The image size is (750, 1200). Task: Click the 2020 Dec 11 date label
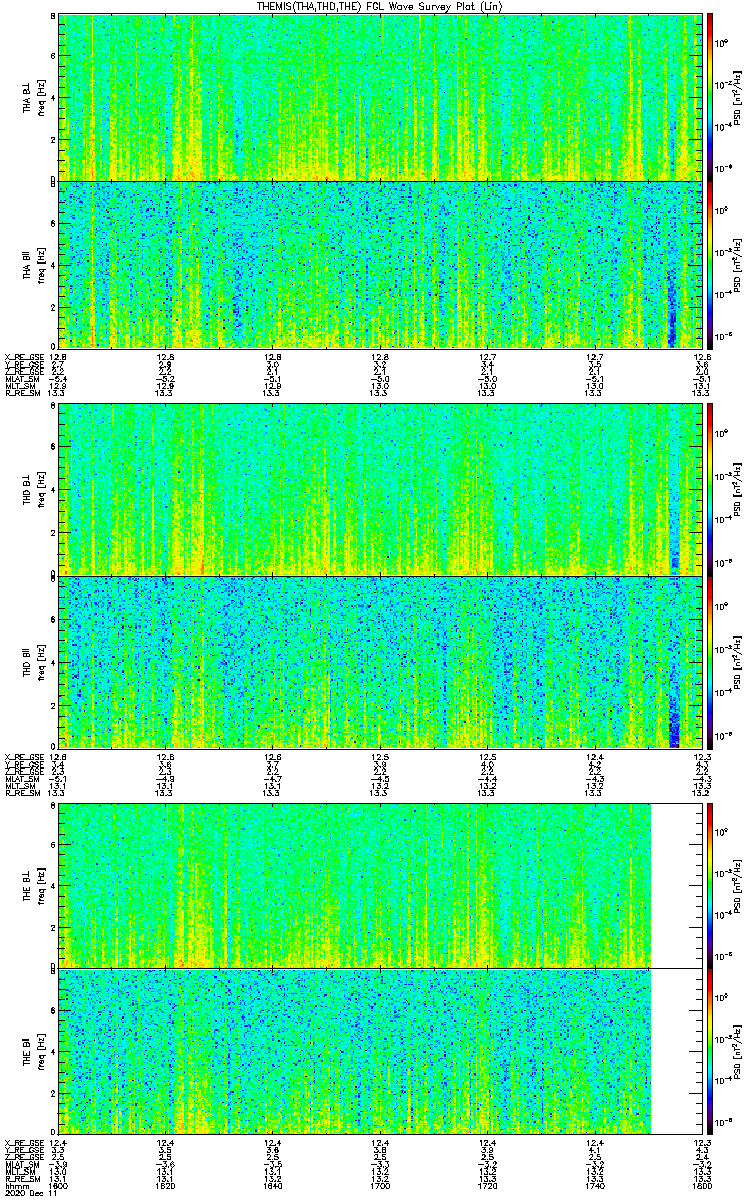(20, 1193)
